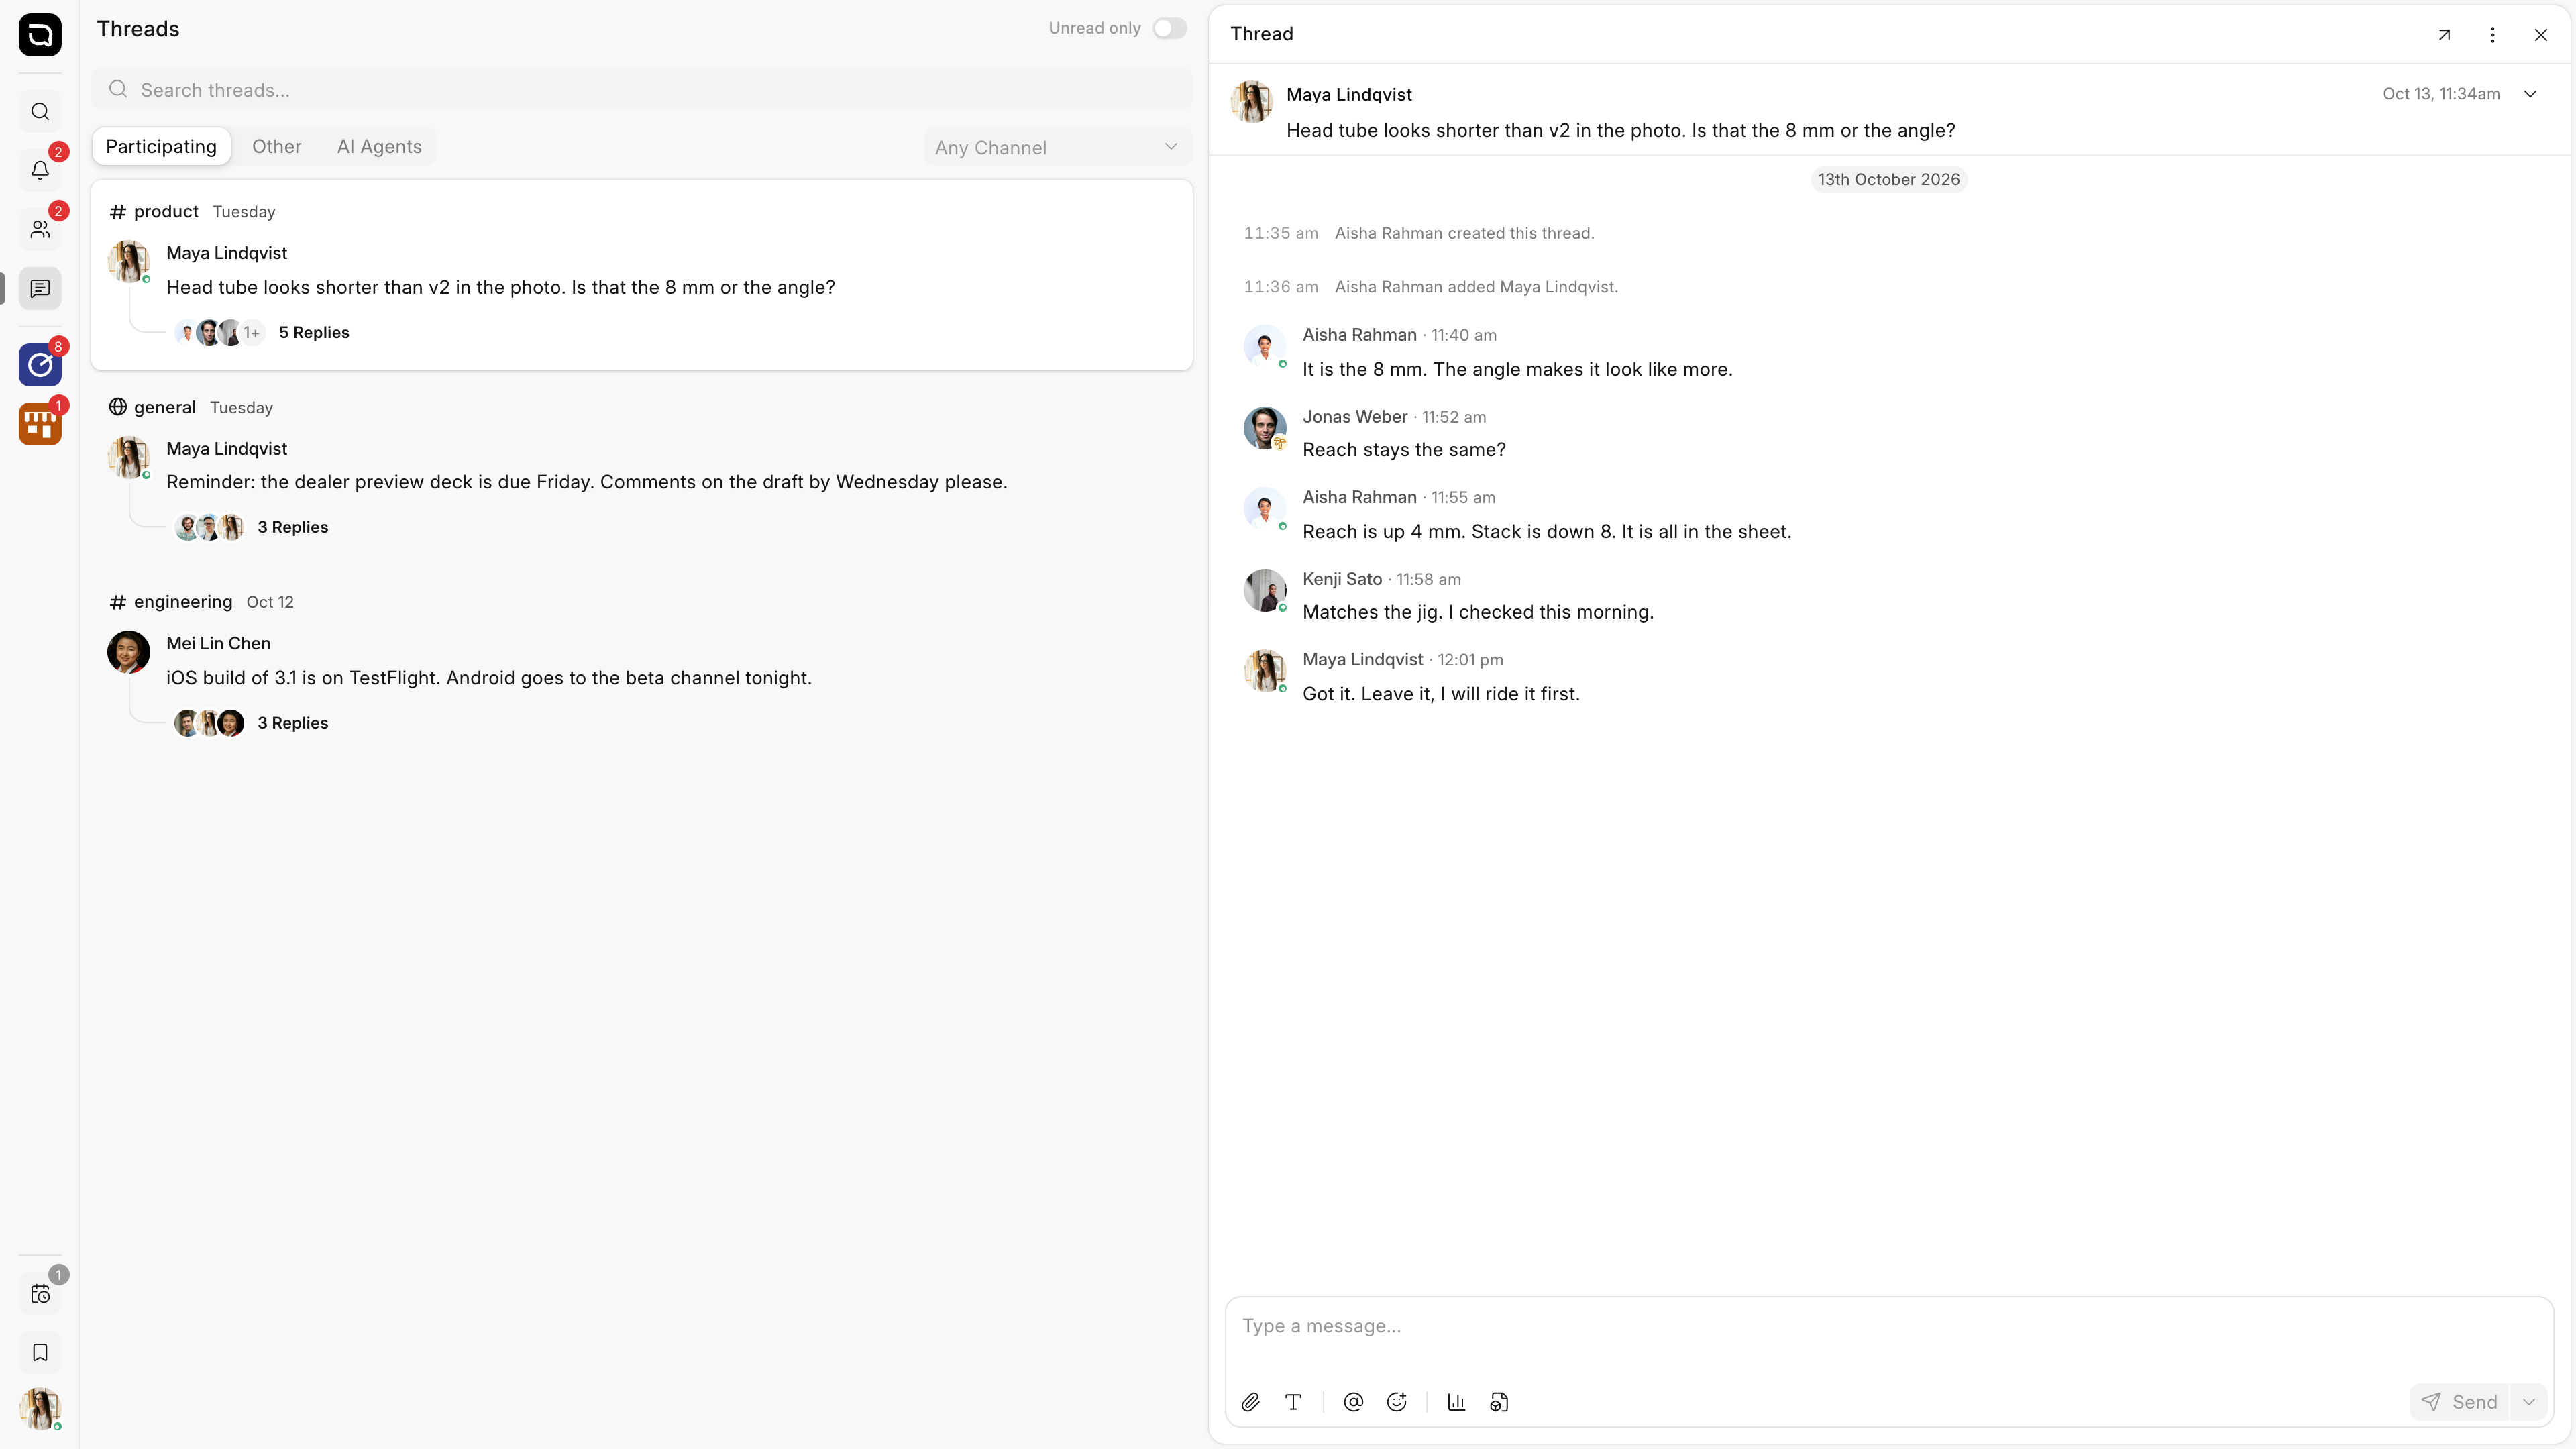Click Jonas Weber's avatar in the thread
Image resolution: width=2576 pixels, height=1449 pixels.
click(x=1264, y=428)
